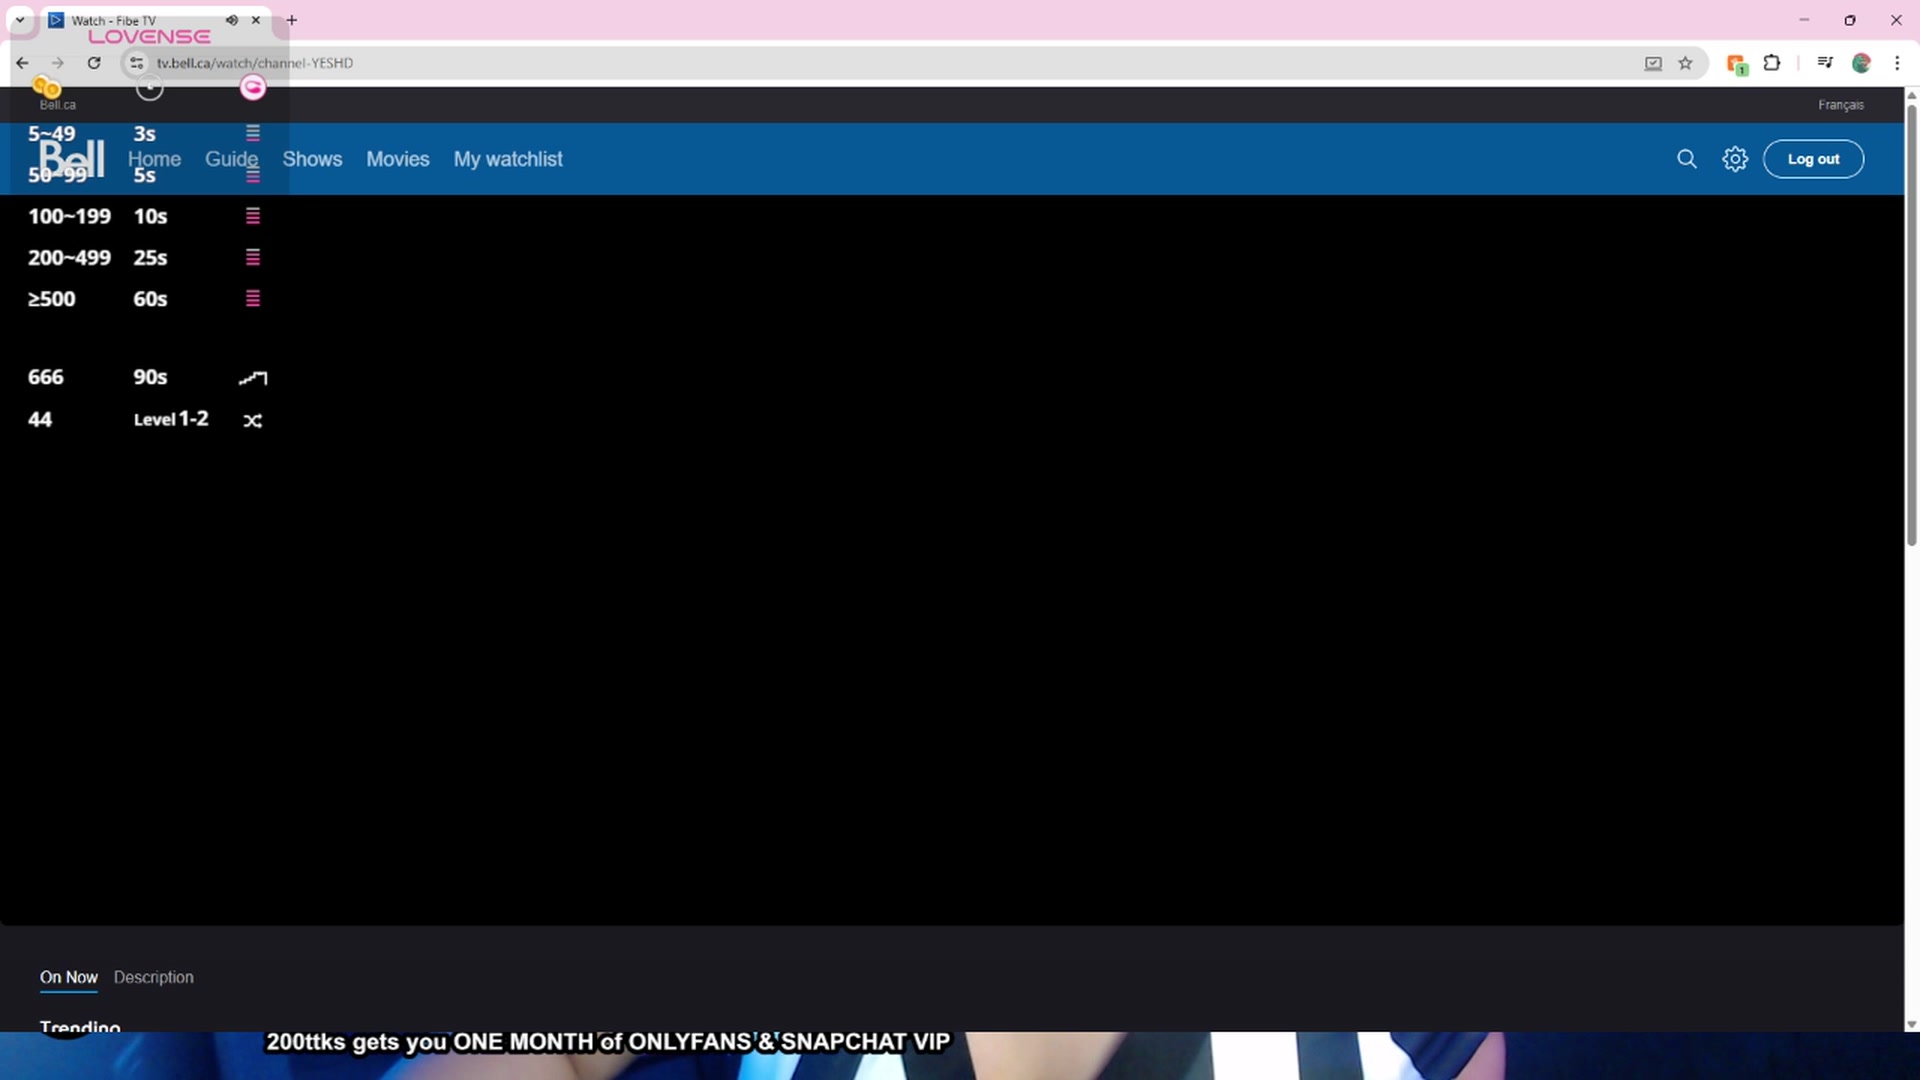Switch language via Français link
Screen dimensions: 1920x1080
[x=1840, y=105]
